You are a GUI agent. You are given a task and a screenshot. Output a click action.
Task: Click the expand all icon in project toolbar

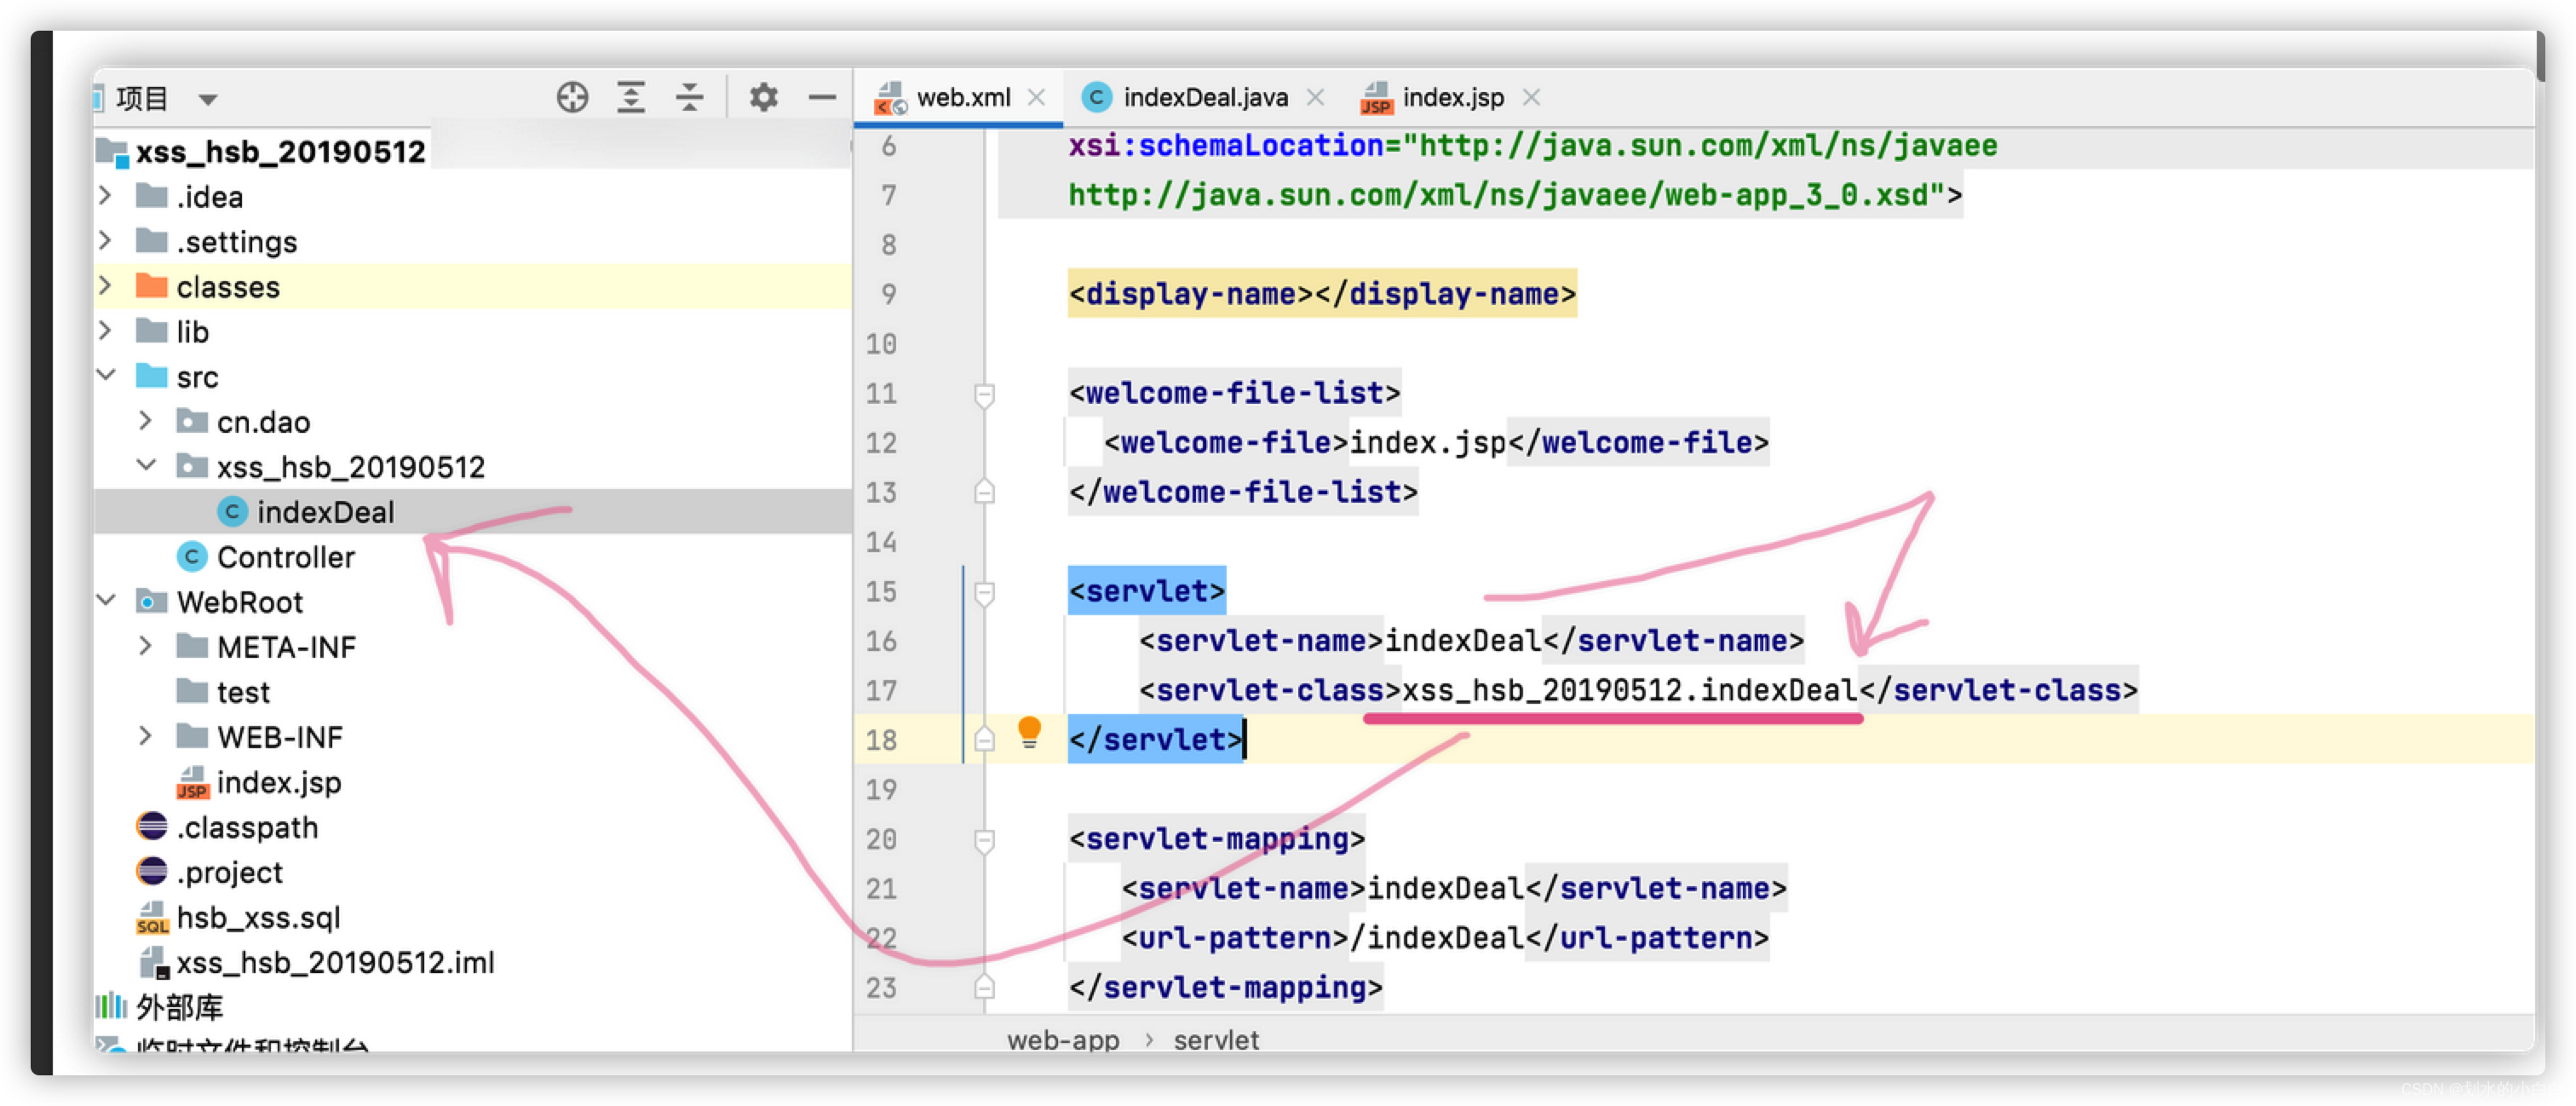631,98
